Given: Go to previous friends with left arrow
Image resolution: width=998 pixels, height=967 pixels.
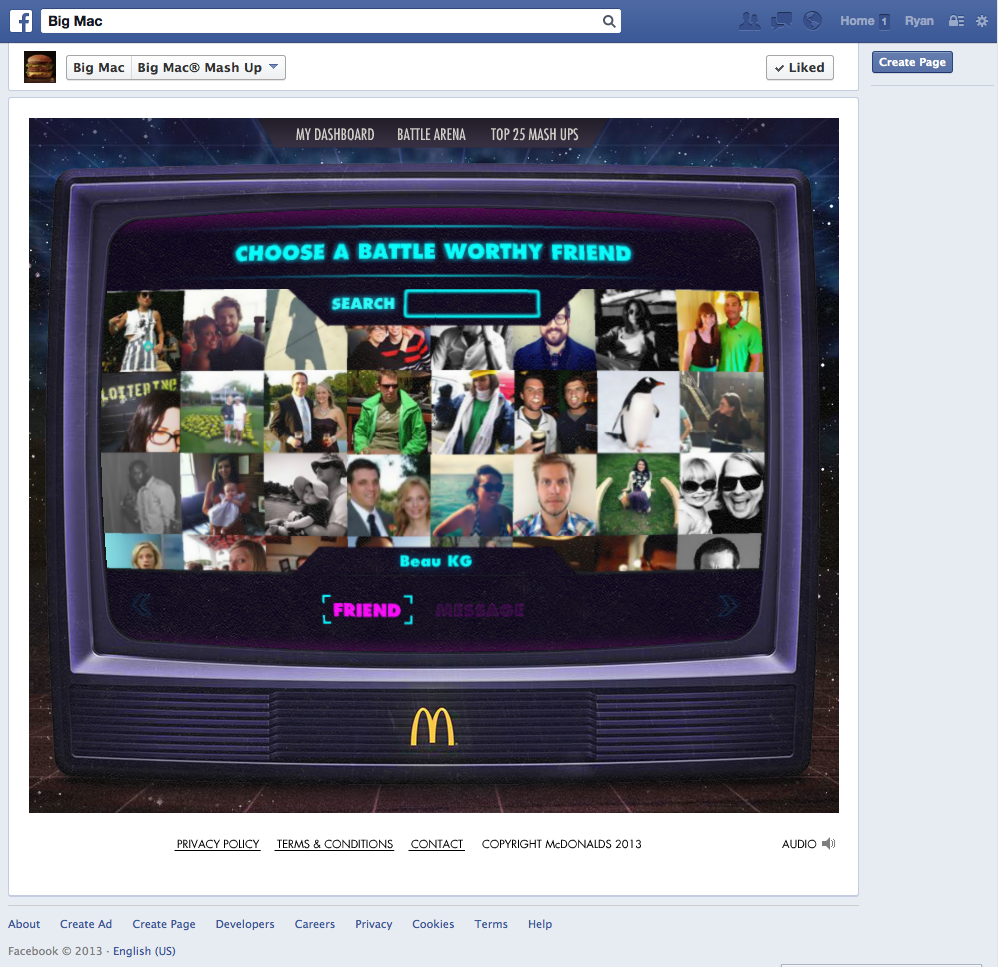Looking at the screenshot, I should (141, 605).
